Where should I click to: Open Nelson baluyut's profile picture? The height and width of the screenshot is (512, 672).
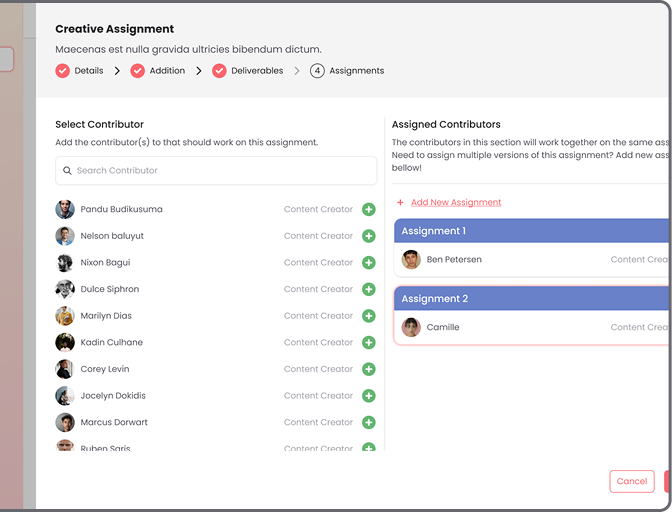click(65, 236)
